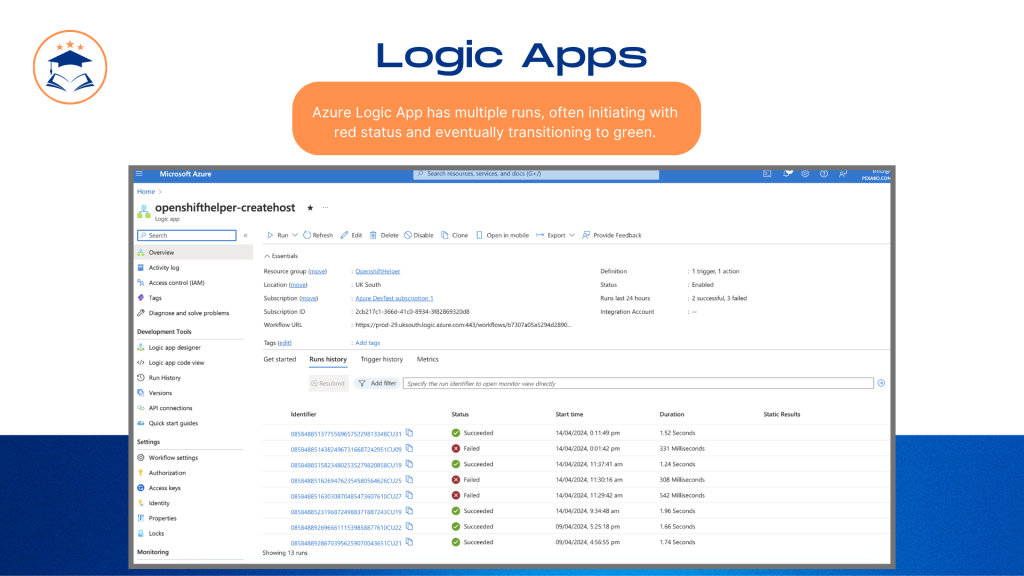Open the failed run ending CU09
The width and height of the screenshot is (1024, 576).
pyautogui.click(x=346, y=449)
